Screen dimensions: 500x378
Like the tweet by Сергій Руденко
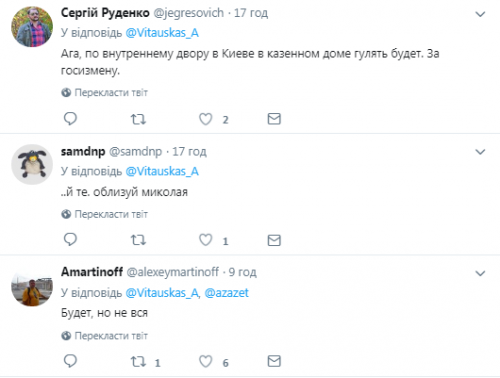(x=206, y=119)
